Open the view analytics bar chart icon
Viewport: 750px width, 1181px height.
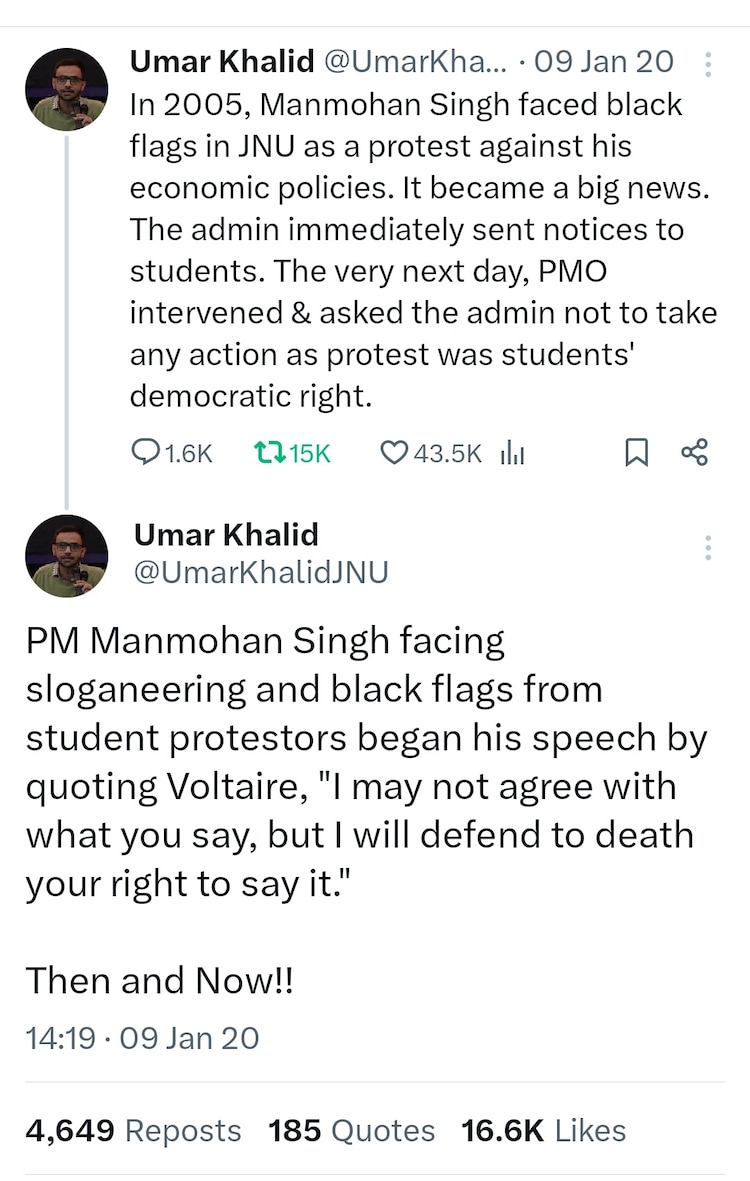coord(512,453)
